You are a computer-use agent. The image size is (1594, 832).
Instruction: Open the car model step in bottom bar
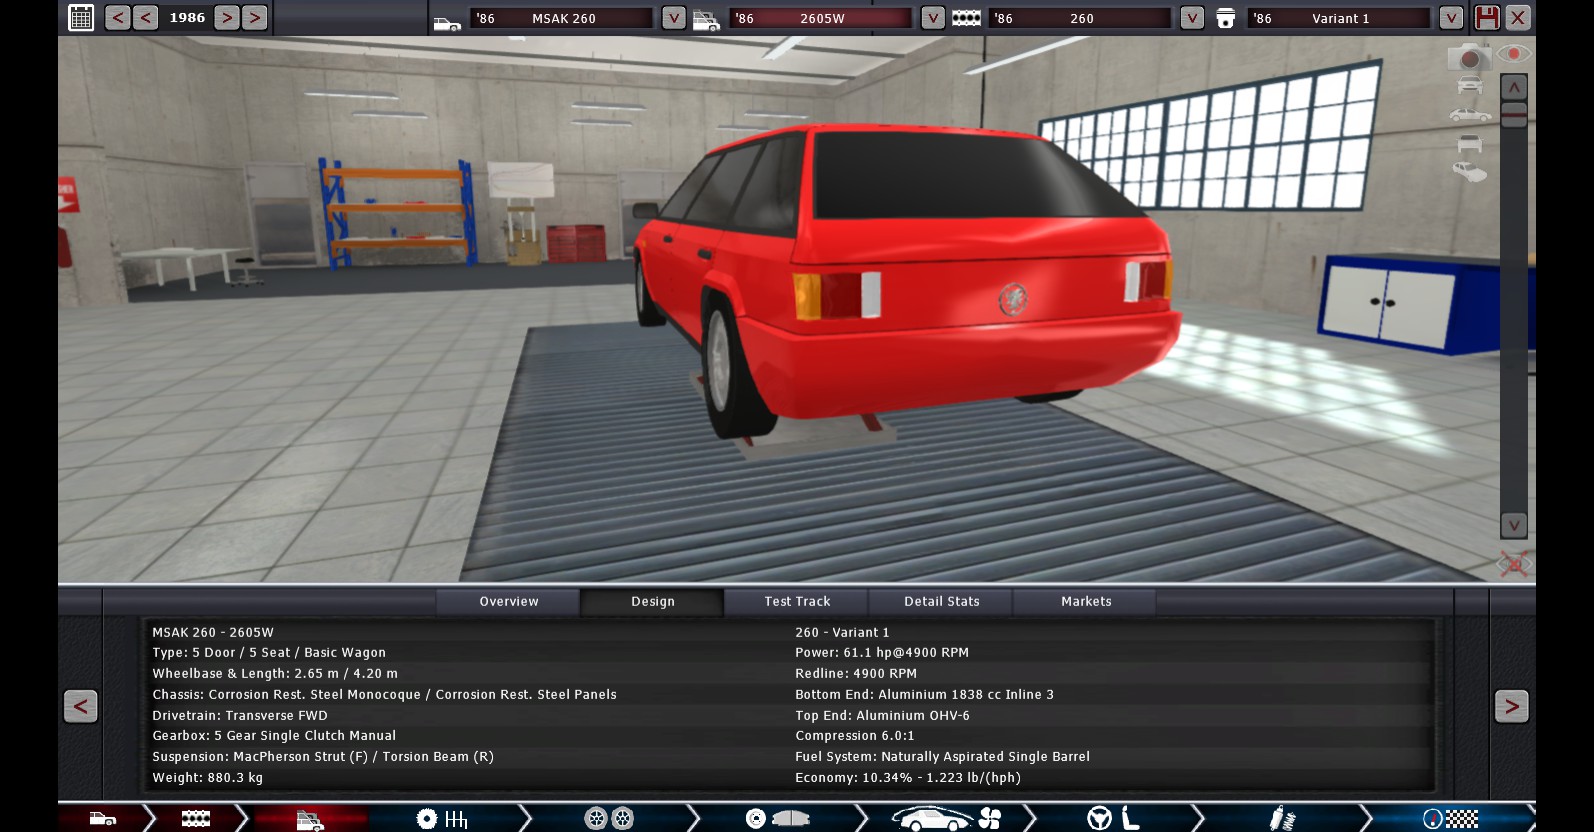(103, 819)
